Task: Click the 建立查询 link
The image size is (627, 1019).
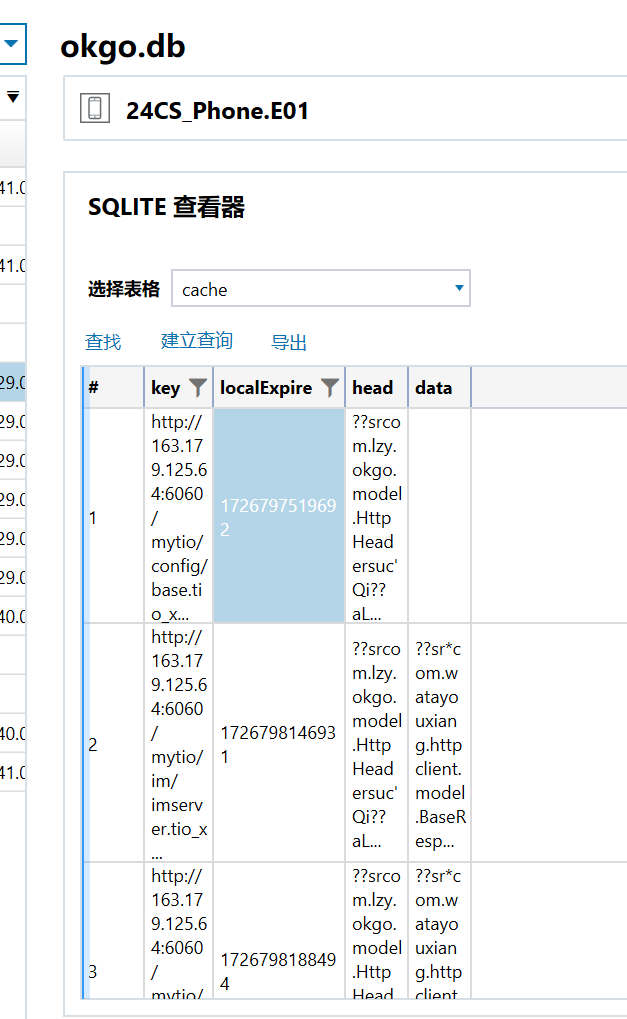Action: tap(197, 341)
